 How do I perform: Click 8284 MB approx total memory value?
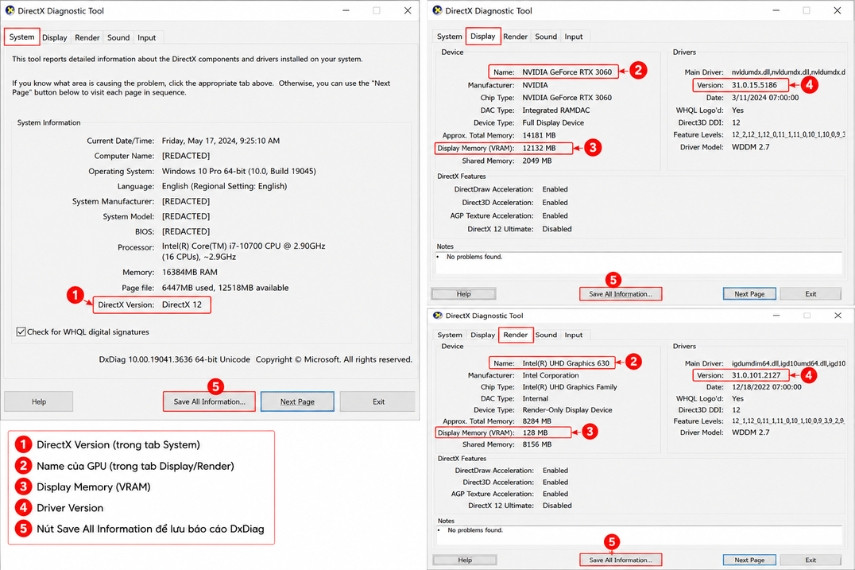[x=537, y=421]
